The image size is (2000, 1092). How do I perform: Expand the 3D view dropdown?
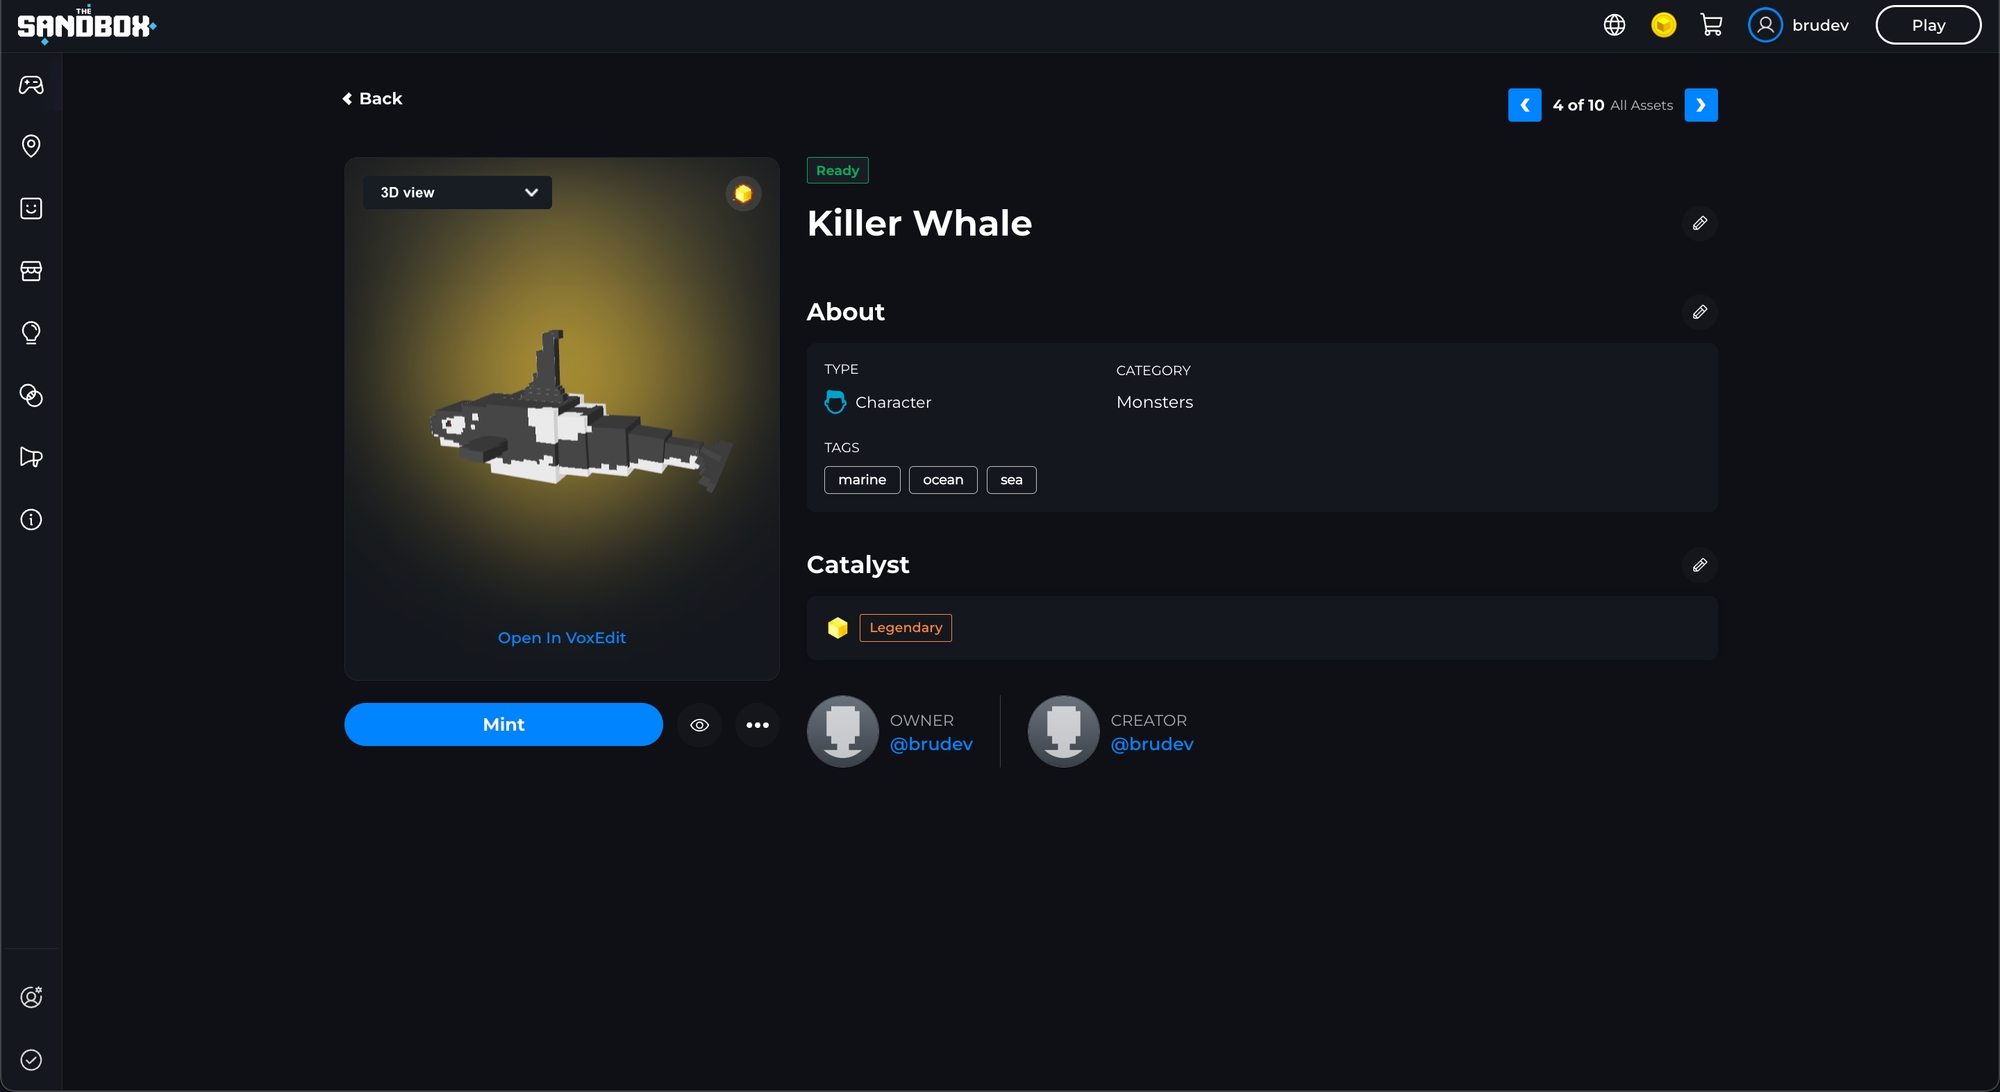[457, 193]
